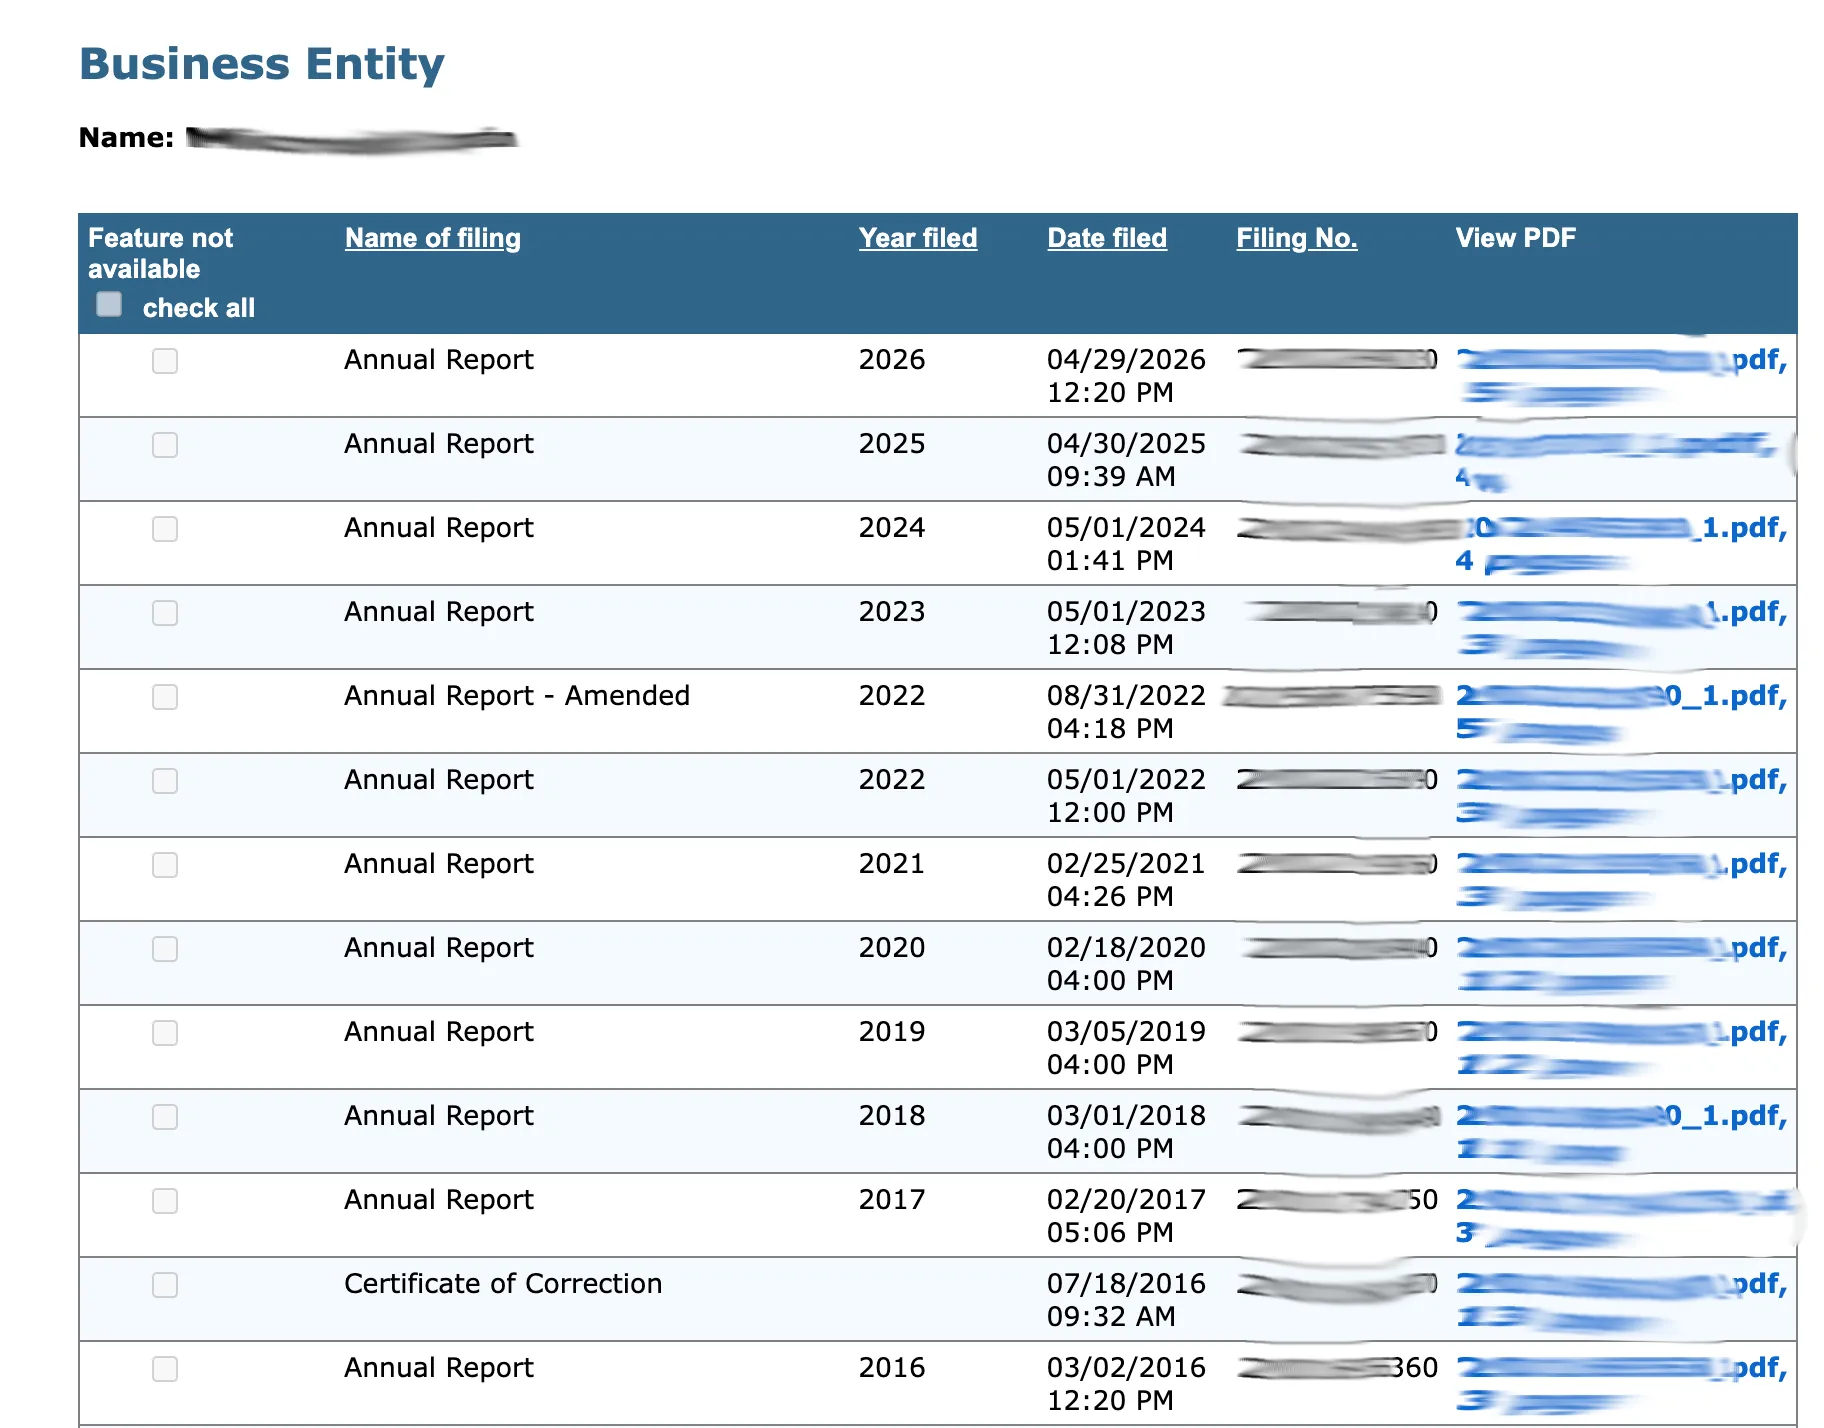Sort by 'Name of filing' column header
Screen dimensions: 1824x1428
[x=433, y=238]
